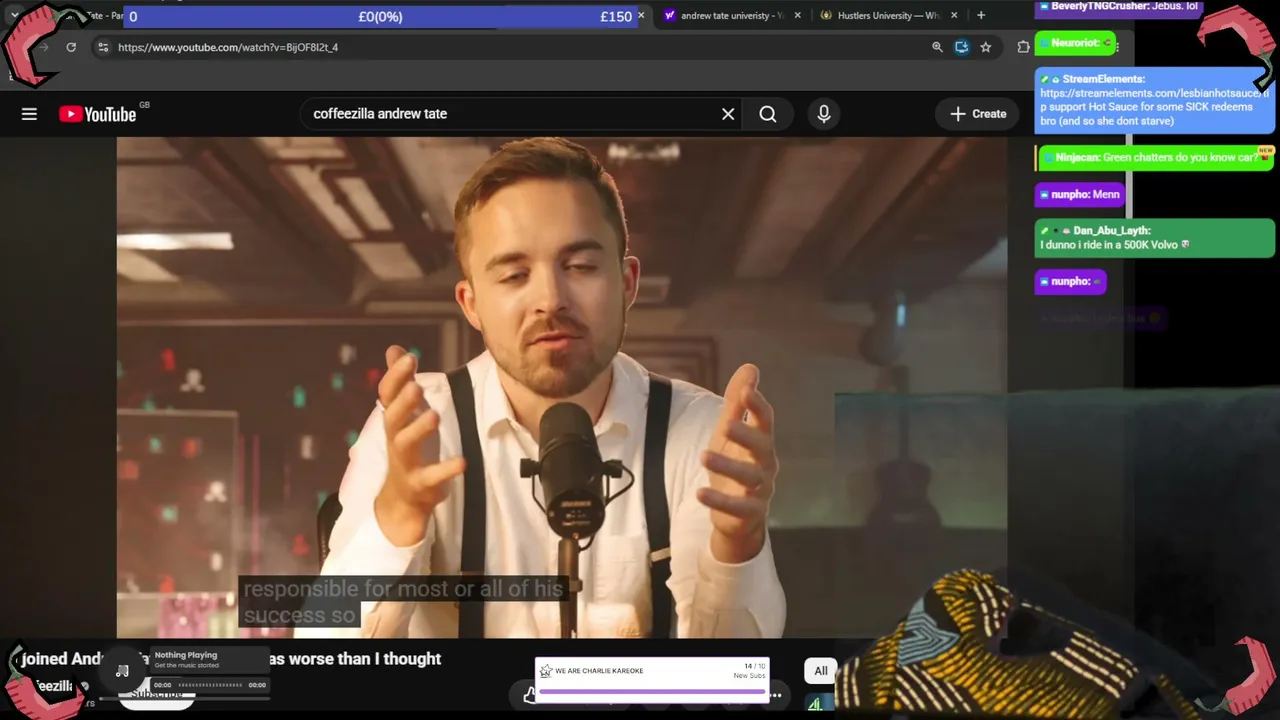Click the YouTube search magnifier button
Viewport: 1280px width, 720px height.
[x=768, y=114]
